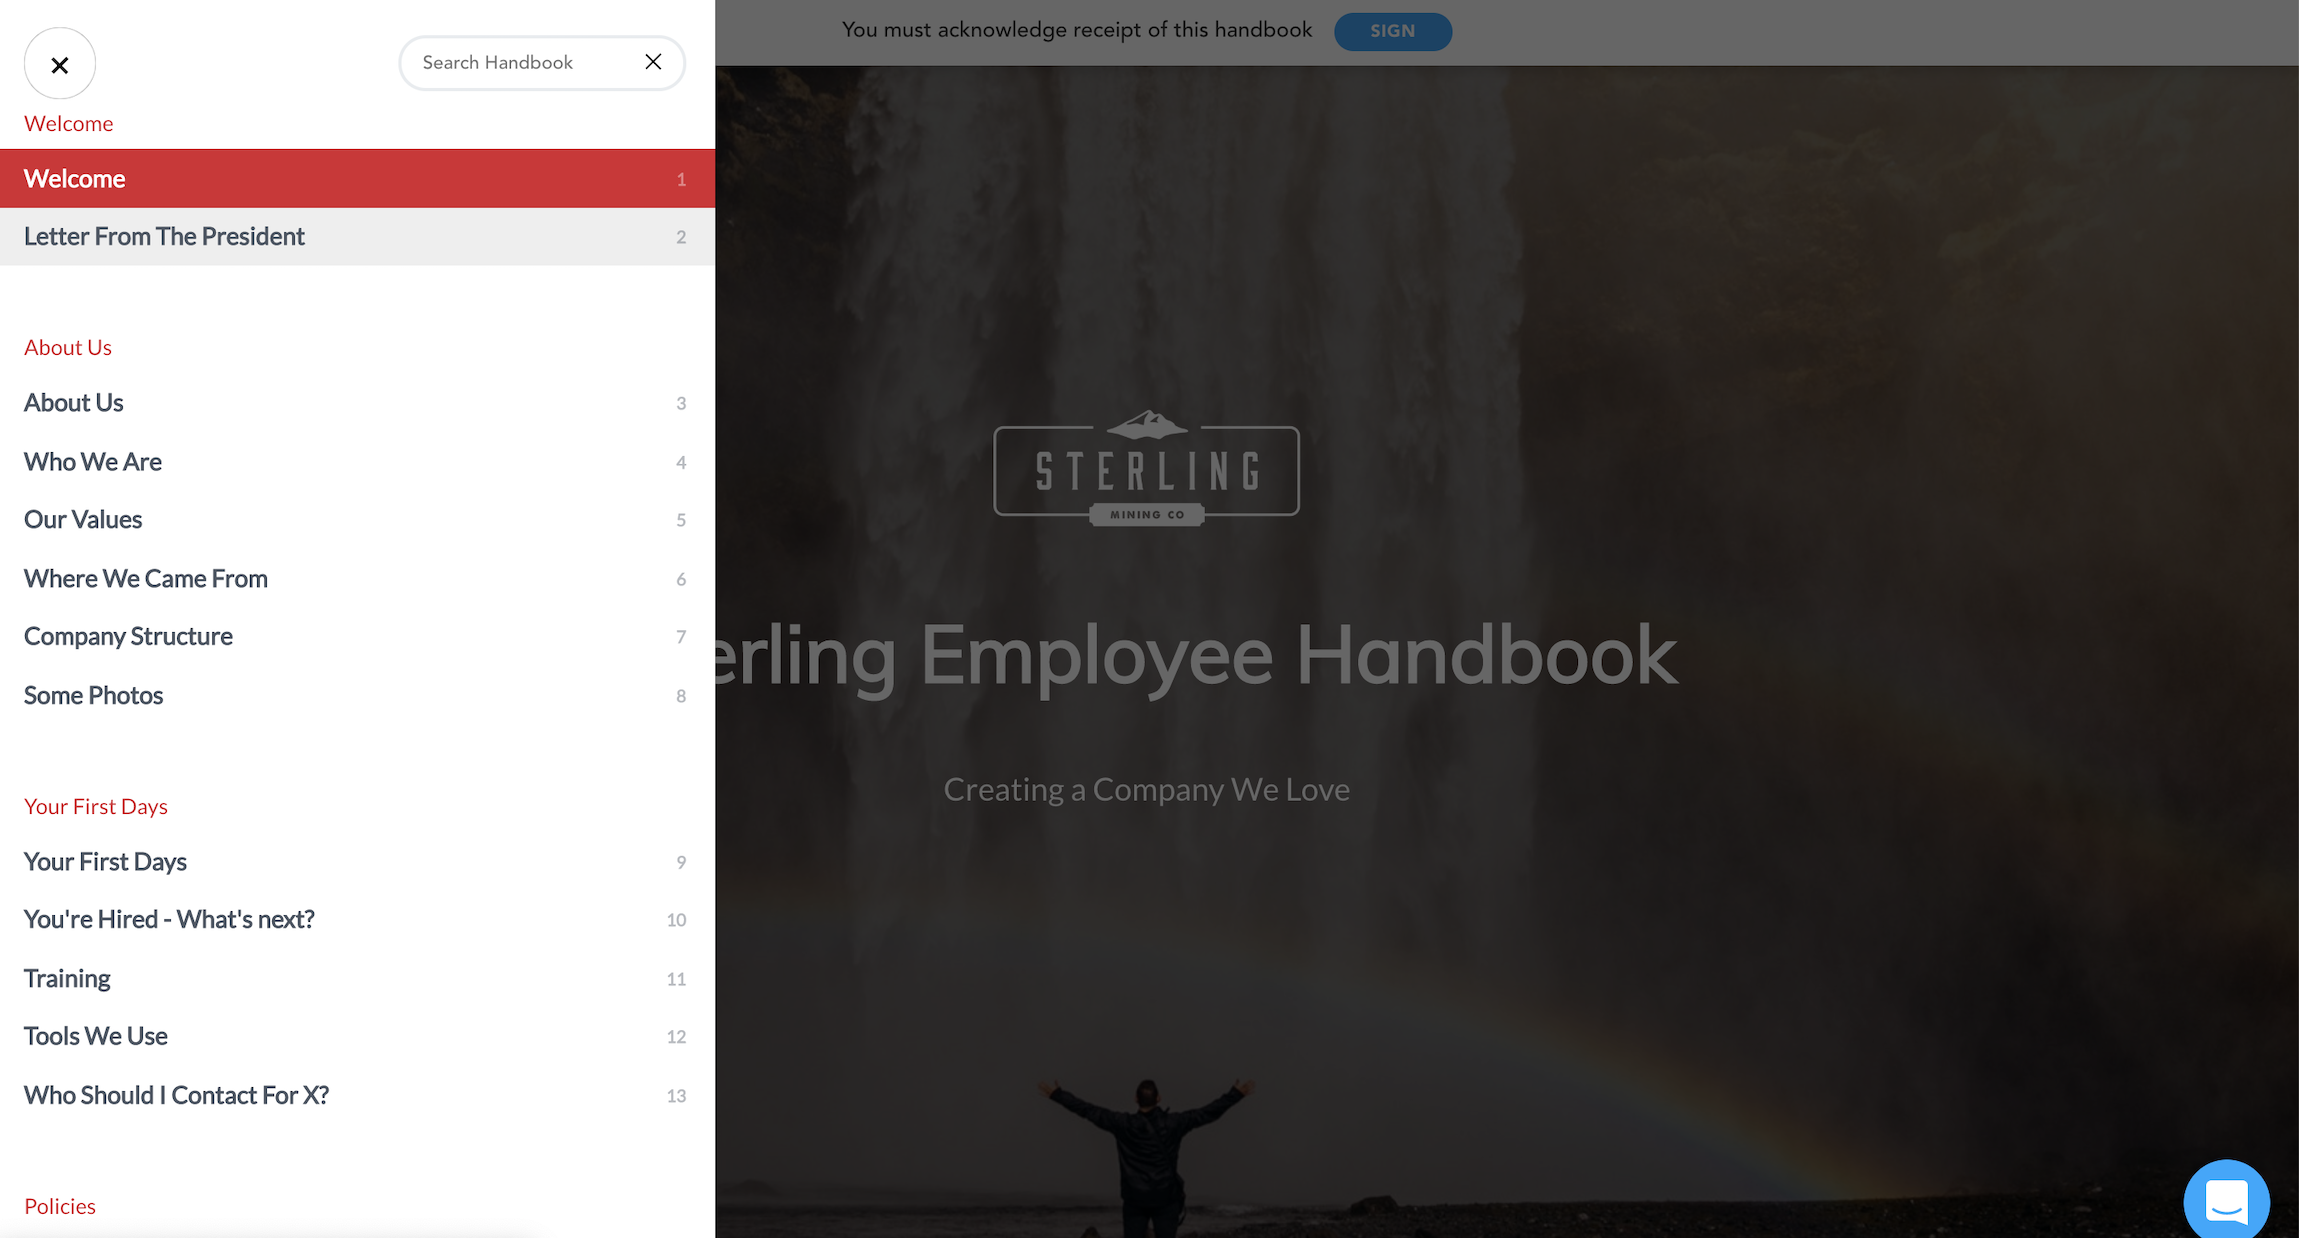This screenshot has height=1238, width=2299.
Task: Open Letter From The President page
Action: pyautogui.click(x=165, y=237)
